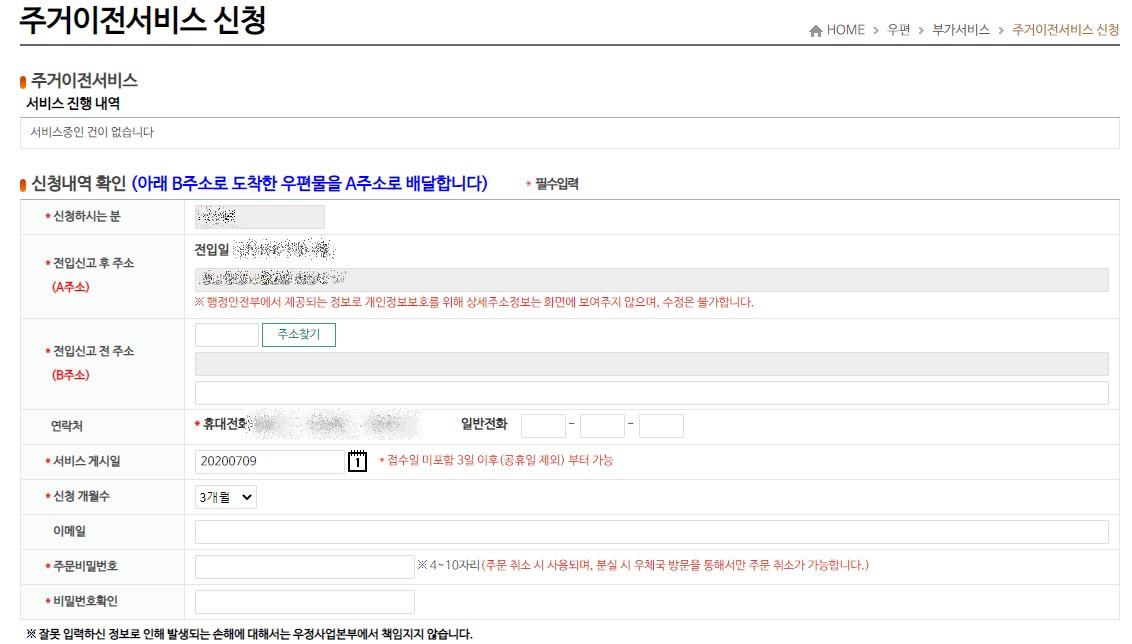
Task: Click first 일반전화 number box
Action: (x=544, y=426)
